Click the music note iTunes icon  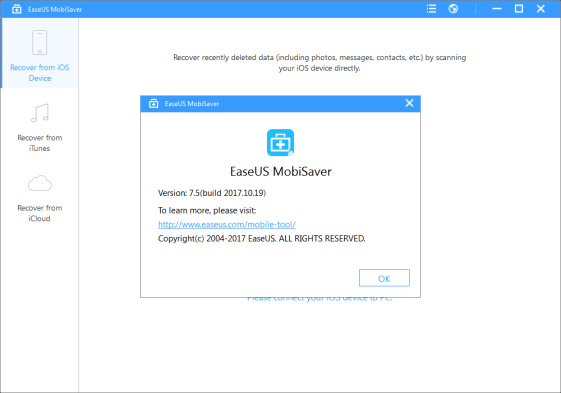click(40, 113)
